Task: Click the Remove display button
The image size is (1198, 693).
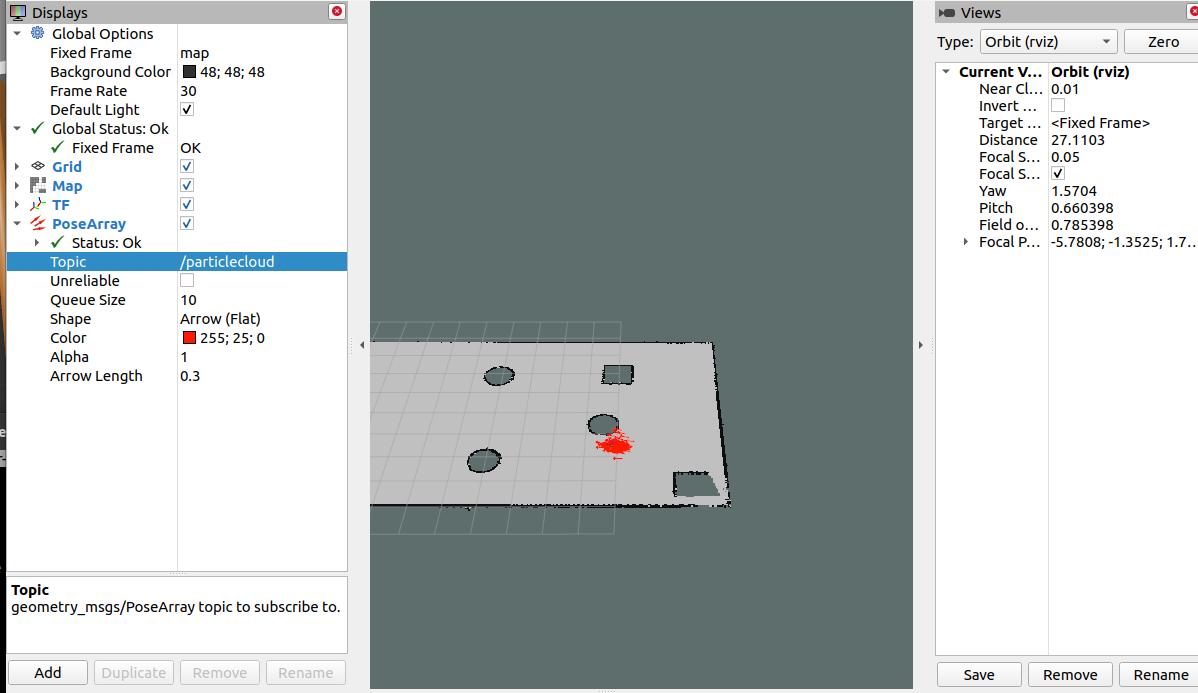Action: (x=220, y=672)
